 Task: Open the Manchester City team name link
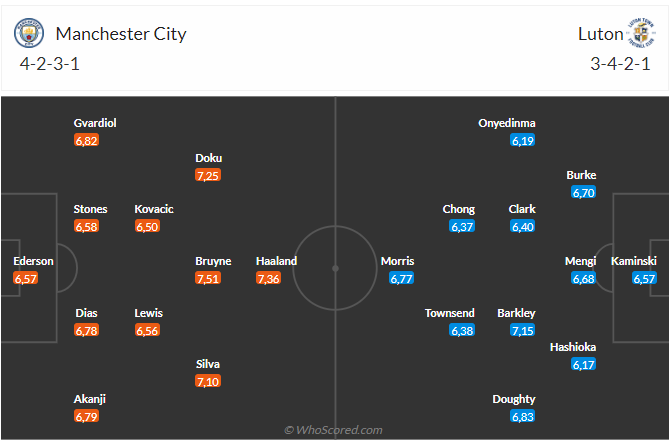(121, 34)
